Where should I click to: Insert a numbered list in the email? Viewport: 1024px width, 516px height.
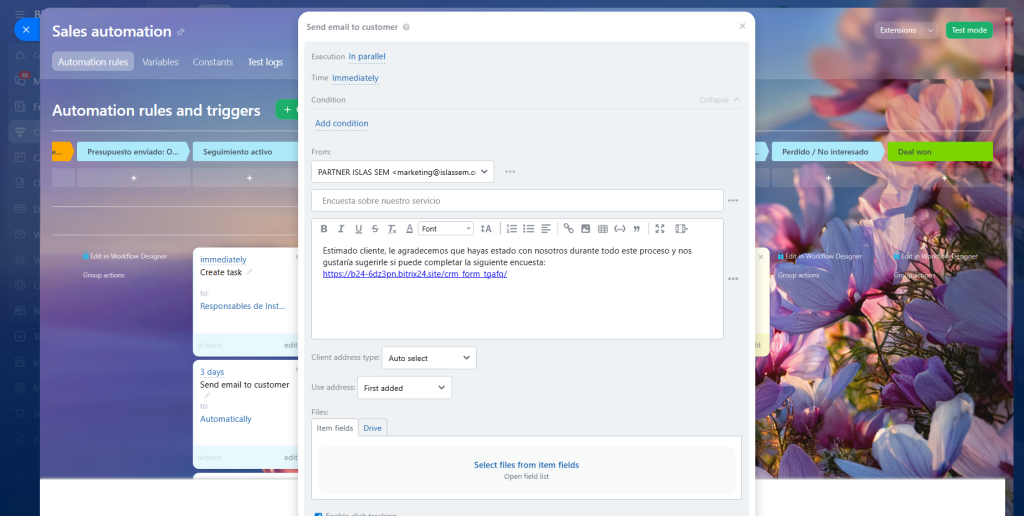pyautogui.click(x=512, y=229)
